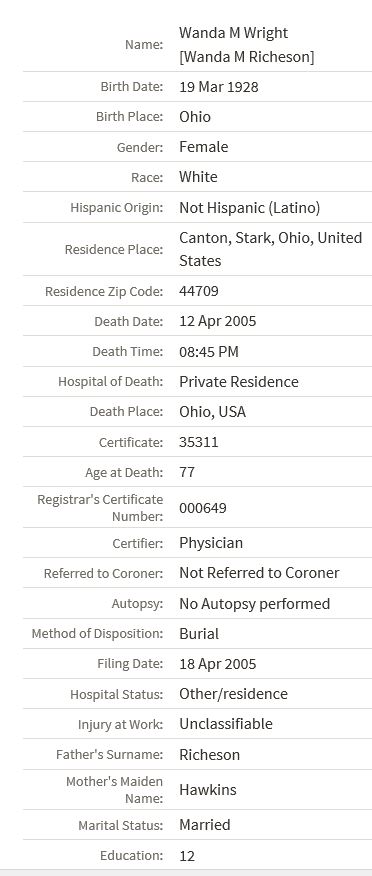Click the Birth Place value Ohio
This screenshot has height=876, width=372.
[x=195, y=117]
